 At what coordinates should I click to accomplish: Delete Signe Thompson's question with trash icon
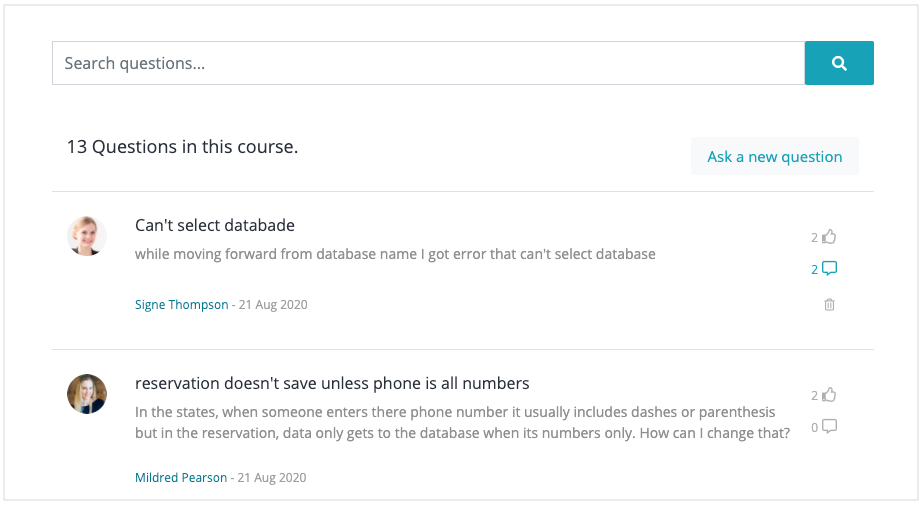click(x=829, y=304)
